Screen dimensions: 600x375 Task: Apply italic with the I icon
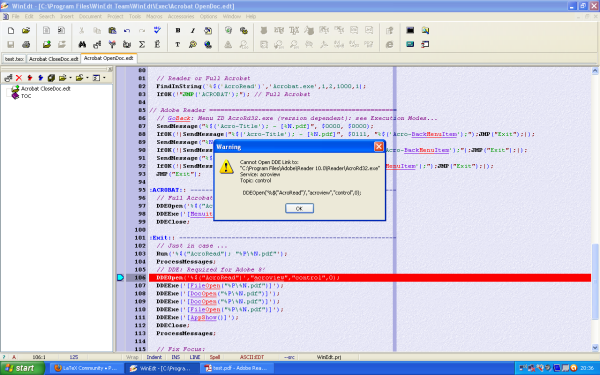[193, 31]
